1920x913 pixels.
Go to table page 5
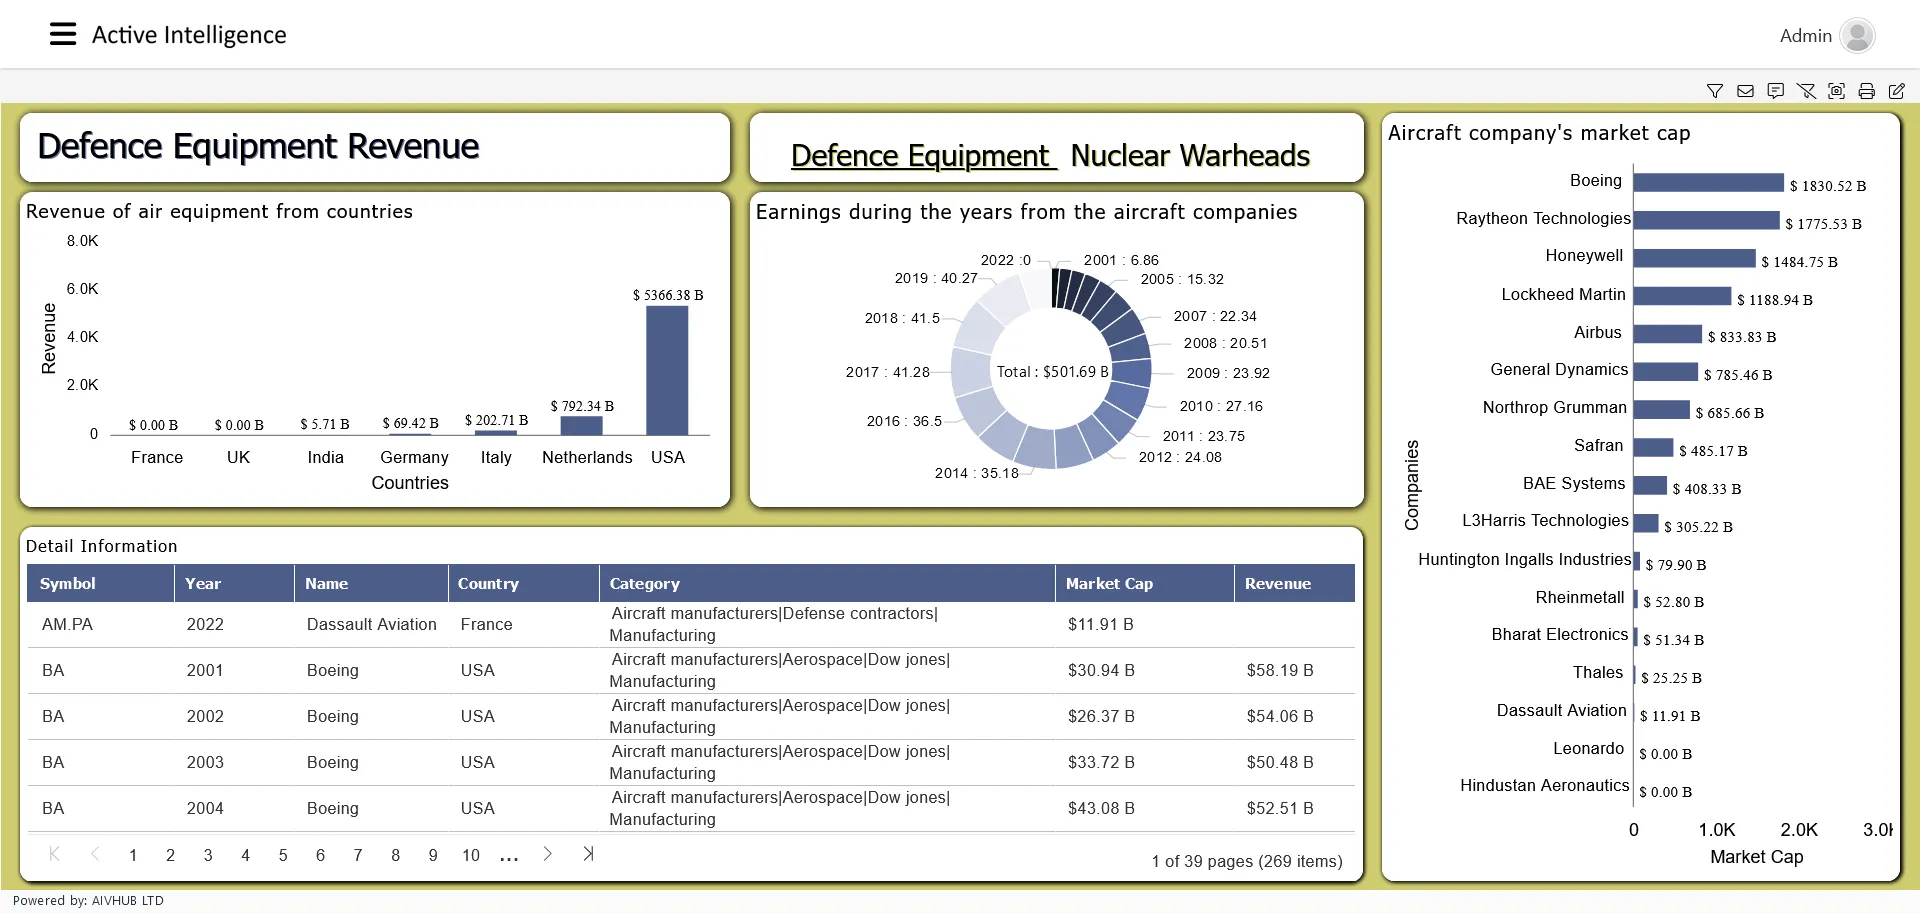pyautogui.click(x=283, y=855)
